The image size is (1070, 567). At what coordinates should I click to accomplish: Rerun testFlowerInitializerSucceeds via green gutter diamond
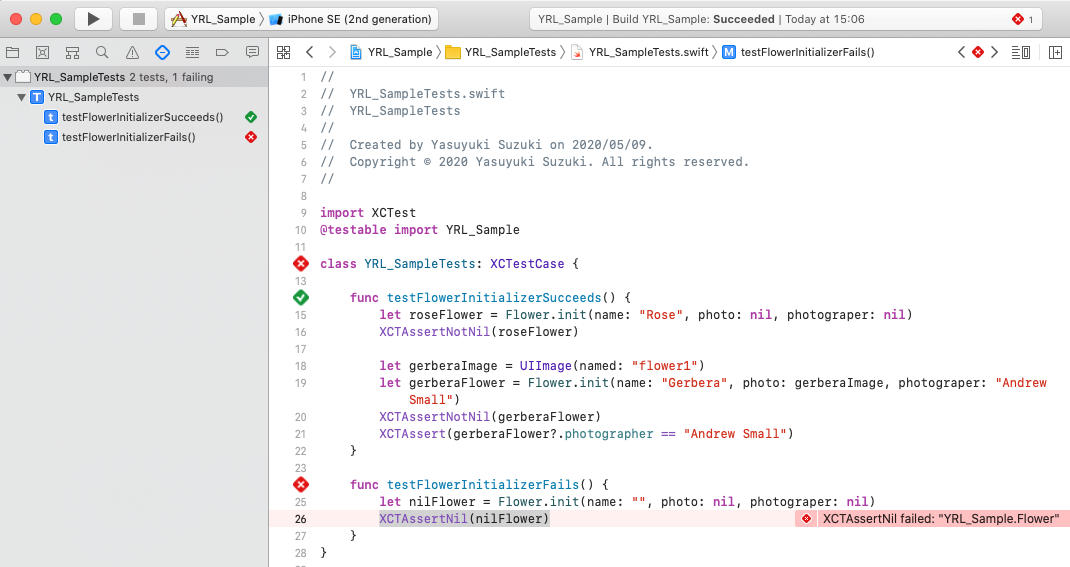click(x=301, y=297)
